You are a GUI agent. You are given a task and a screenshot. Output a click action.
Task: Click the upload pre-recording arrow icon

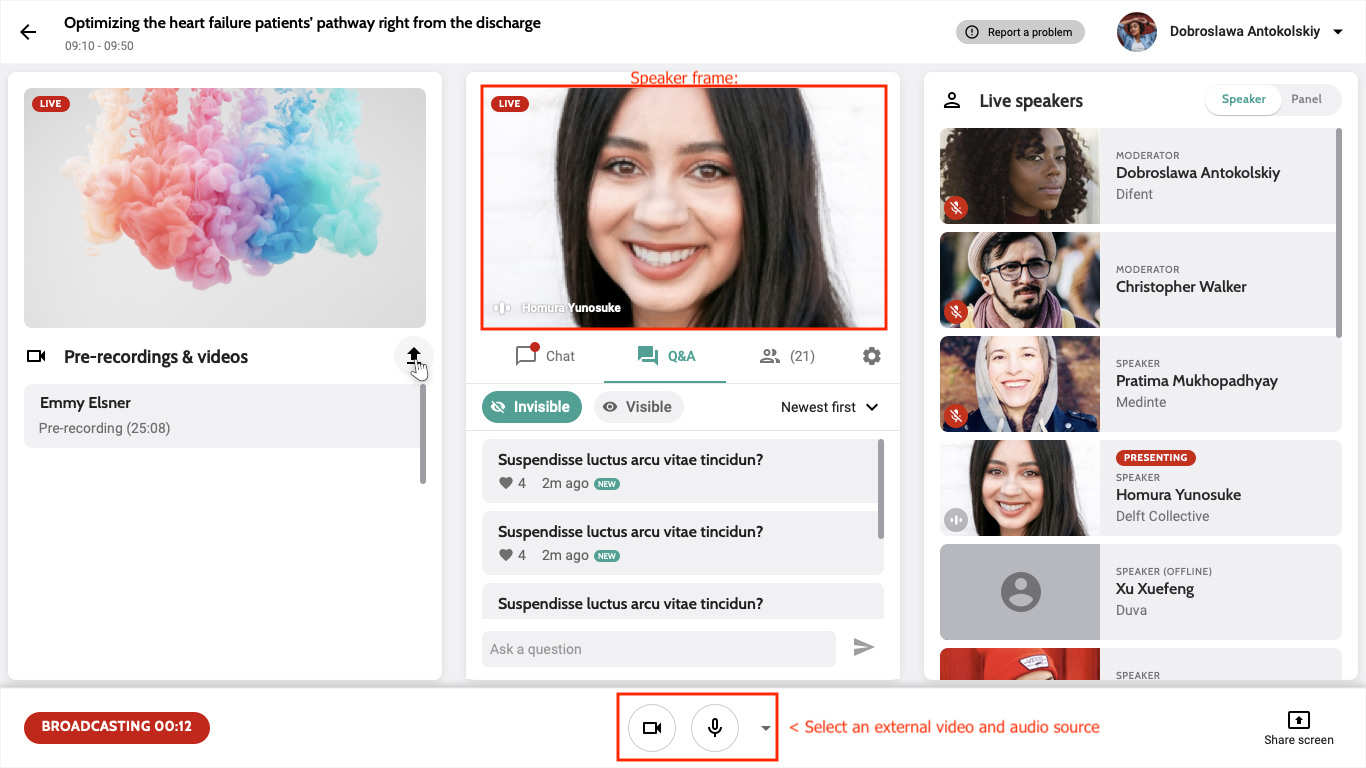tap(413, 356)
